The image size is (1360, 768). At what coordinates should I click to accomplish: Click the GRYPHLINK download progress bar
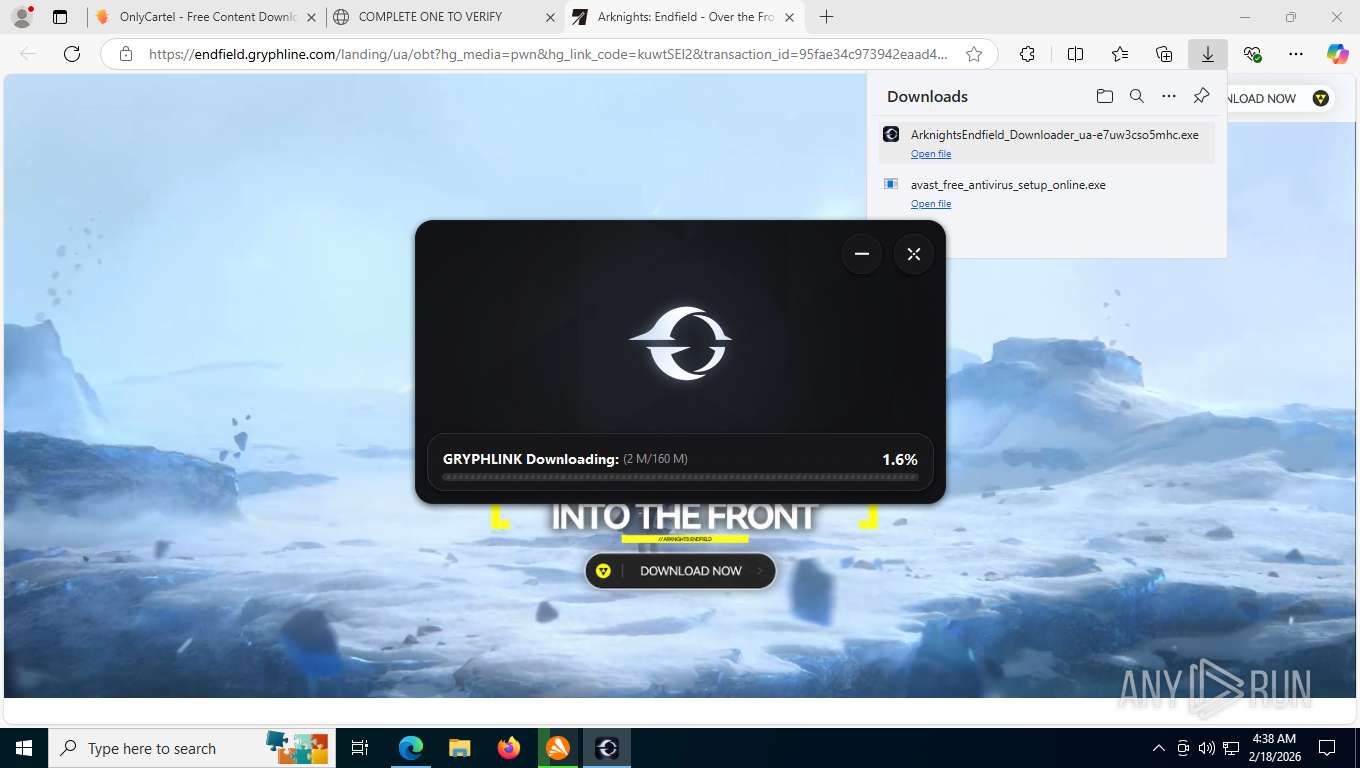click(680, 477)
